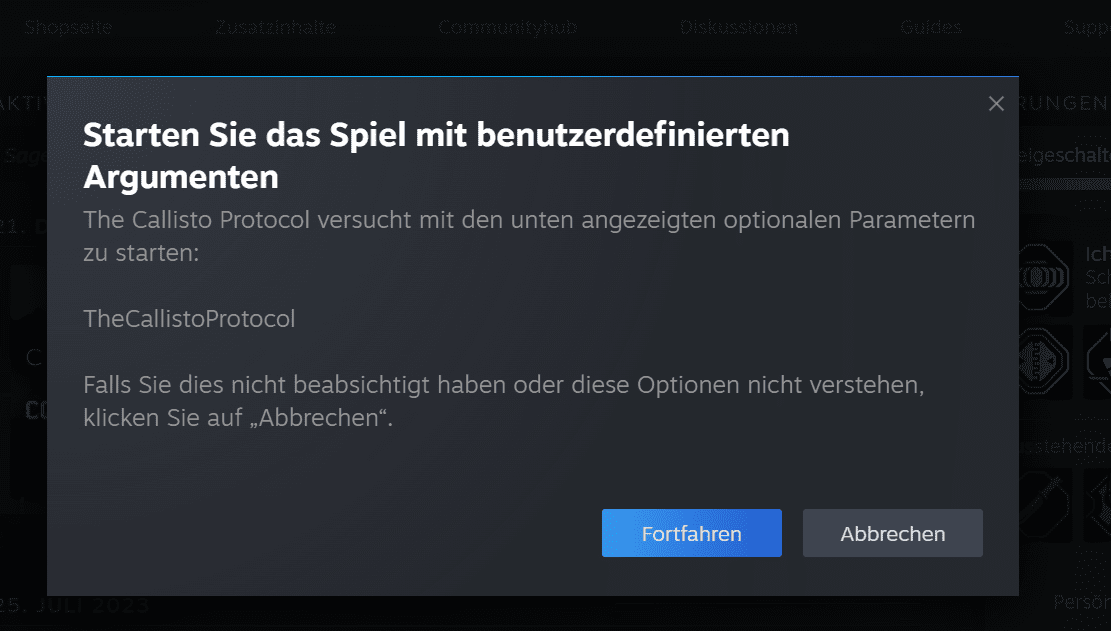Screen dimensions: 1111x631
Task: Click the left locked achievement icon under Ausstehende
Action: [x=1045, y=505]
